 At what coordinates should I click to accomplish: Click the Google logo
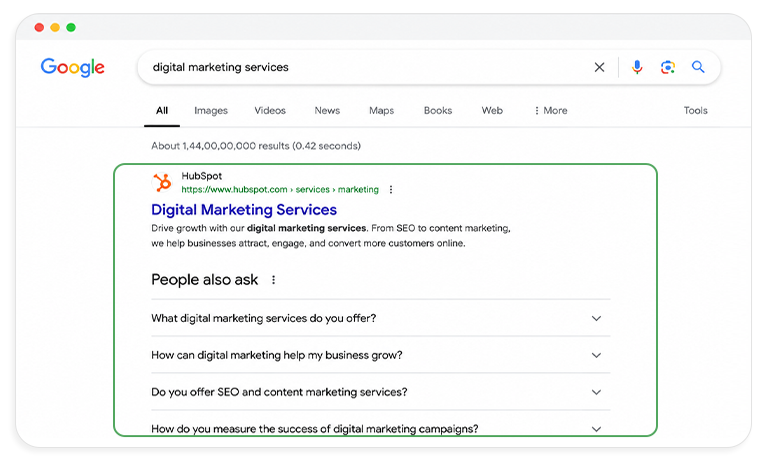click(72, 67)
